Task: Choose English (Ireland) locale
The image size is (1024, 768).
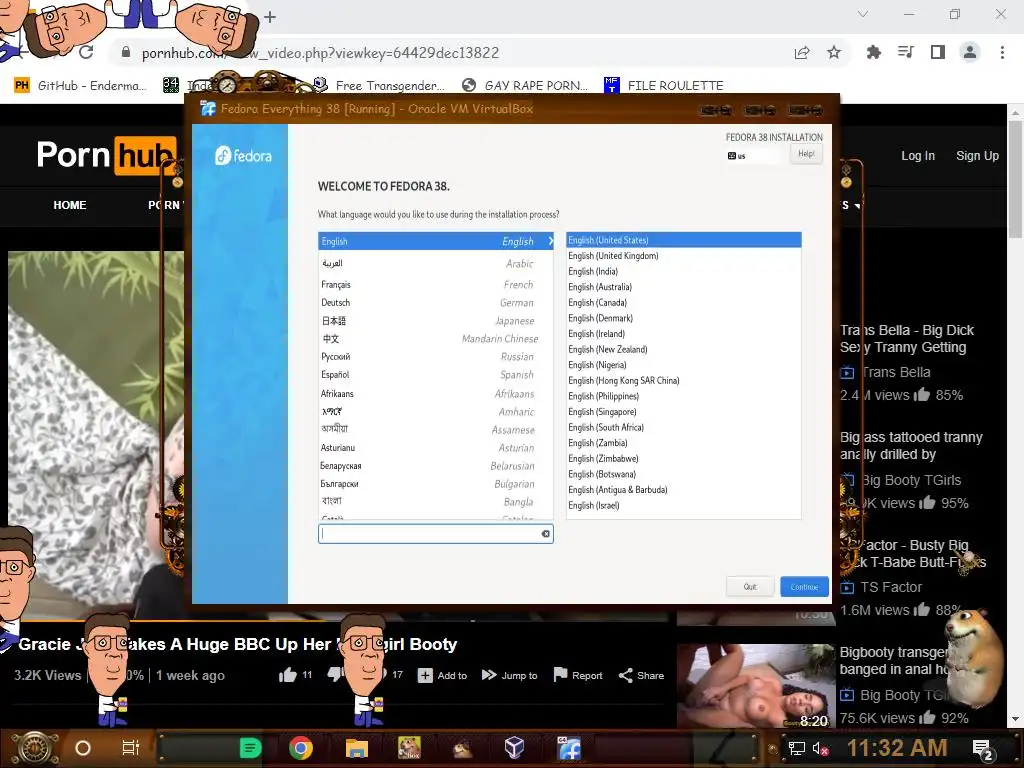Action: click(684, 334)
